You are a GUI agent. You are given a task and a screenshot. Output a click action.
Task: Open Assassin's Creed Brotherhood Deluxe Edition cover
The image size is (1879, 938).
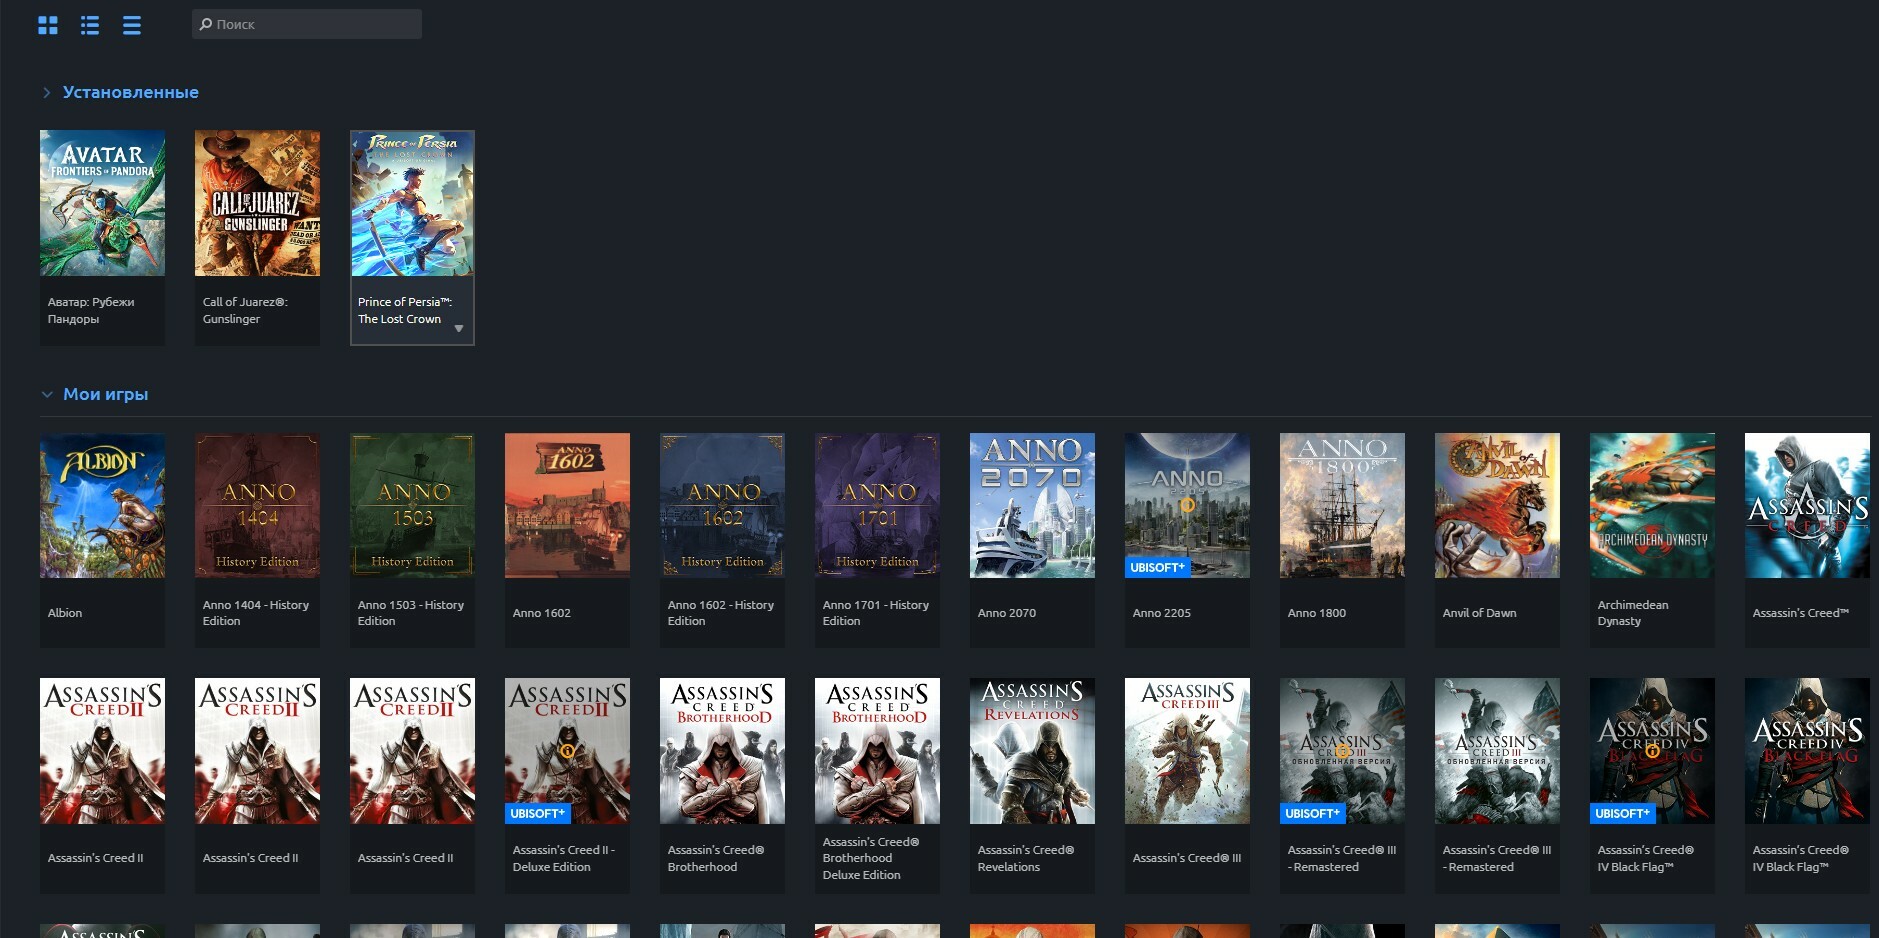(877, 751)
